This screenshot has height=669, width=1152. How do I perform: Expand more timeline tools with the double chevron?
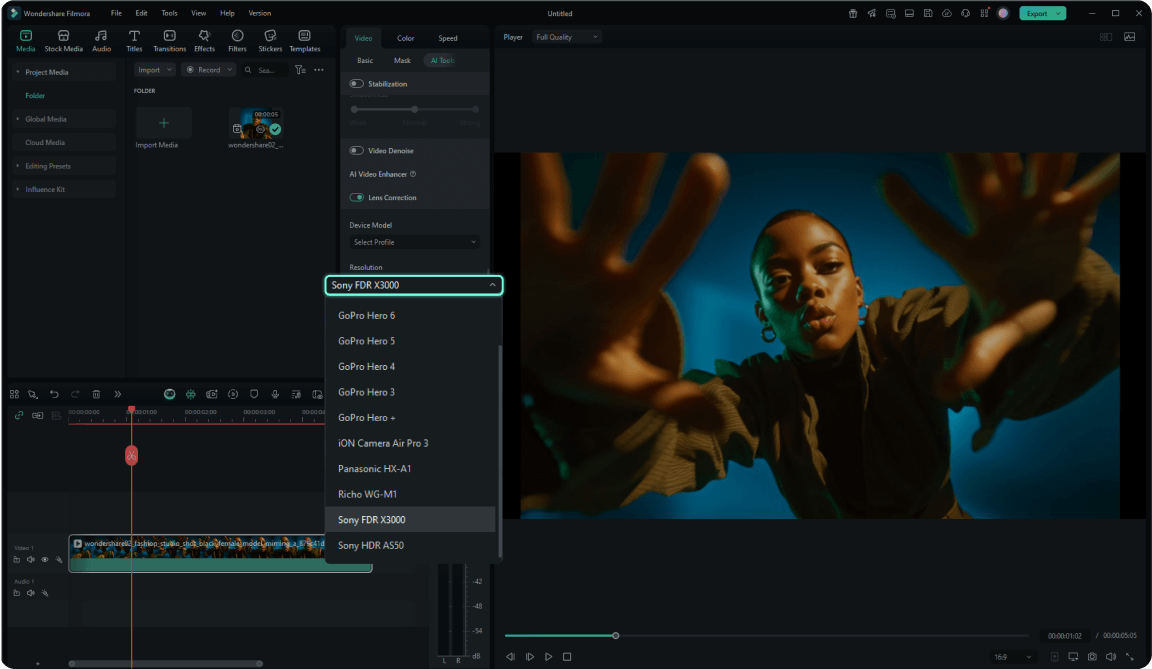click(x=118, y=394)
